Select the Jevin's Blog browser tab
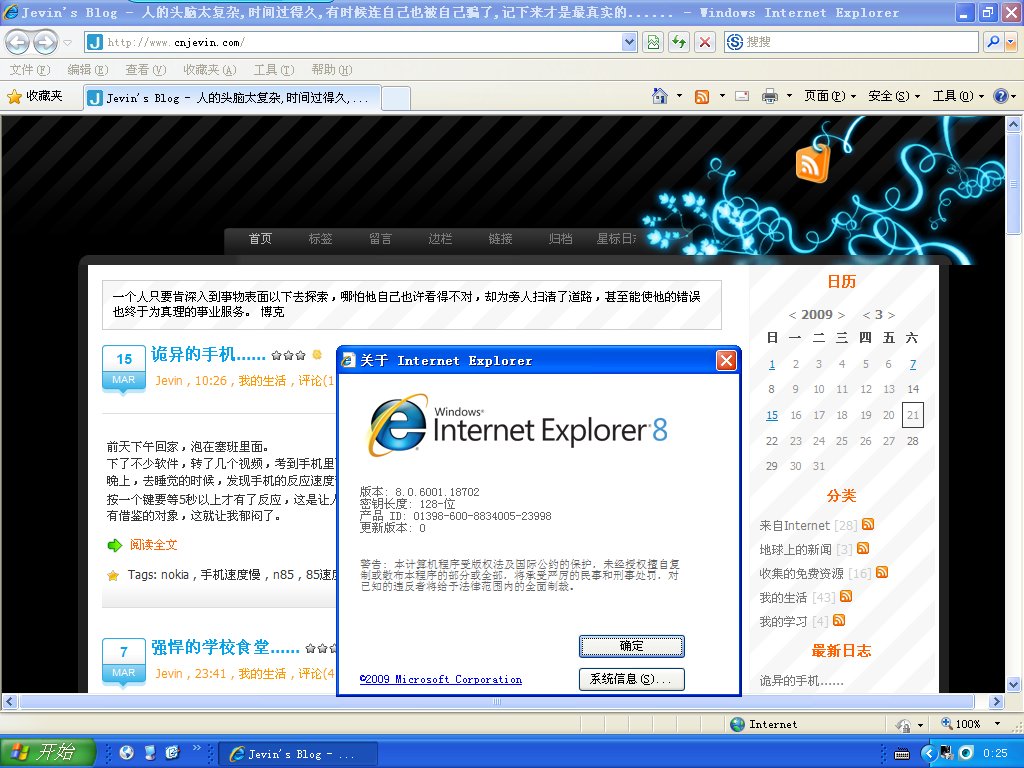Image resolution: width=1024 pixels, height=768 pixels. pyautogui.click(x=232, y=98)
